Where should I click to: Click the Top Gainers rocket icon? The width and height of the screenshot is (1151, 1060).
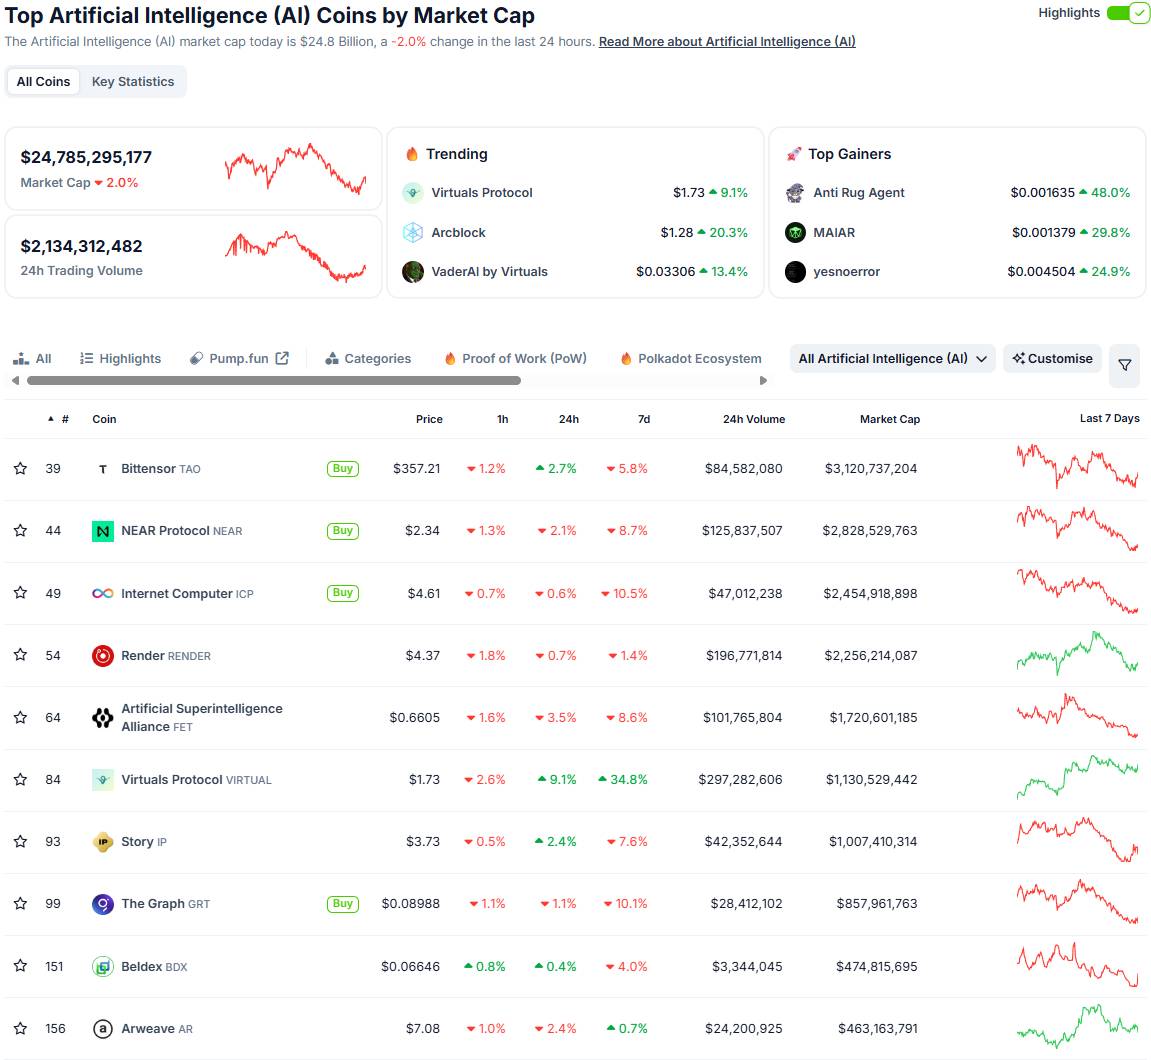click(794, 154)
